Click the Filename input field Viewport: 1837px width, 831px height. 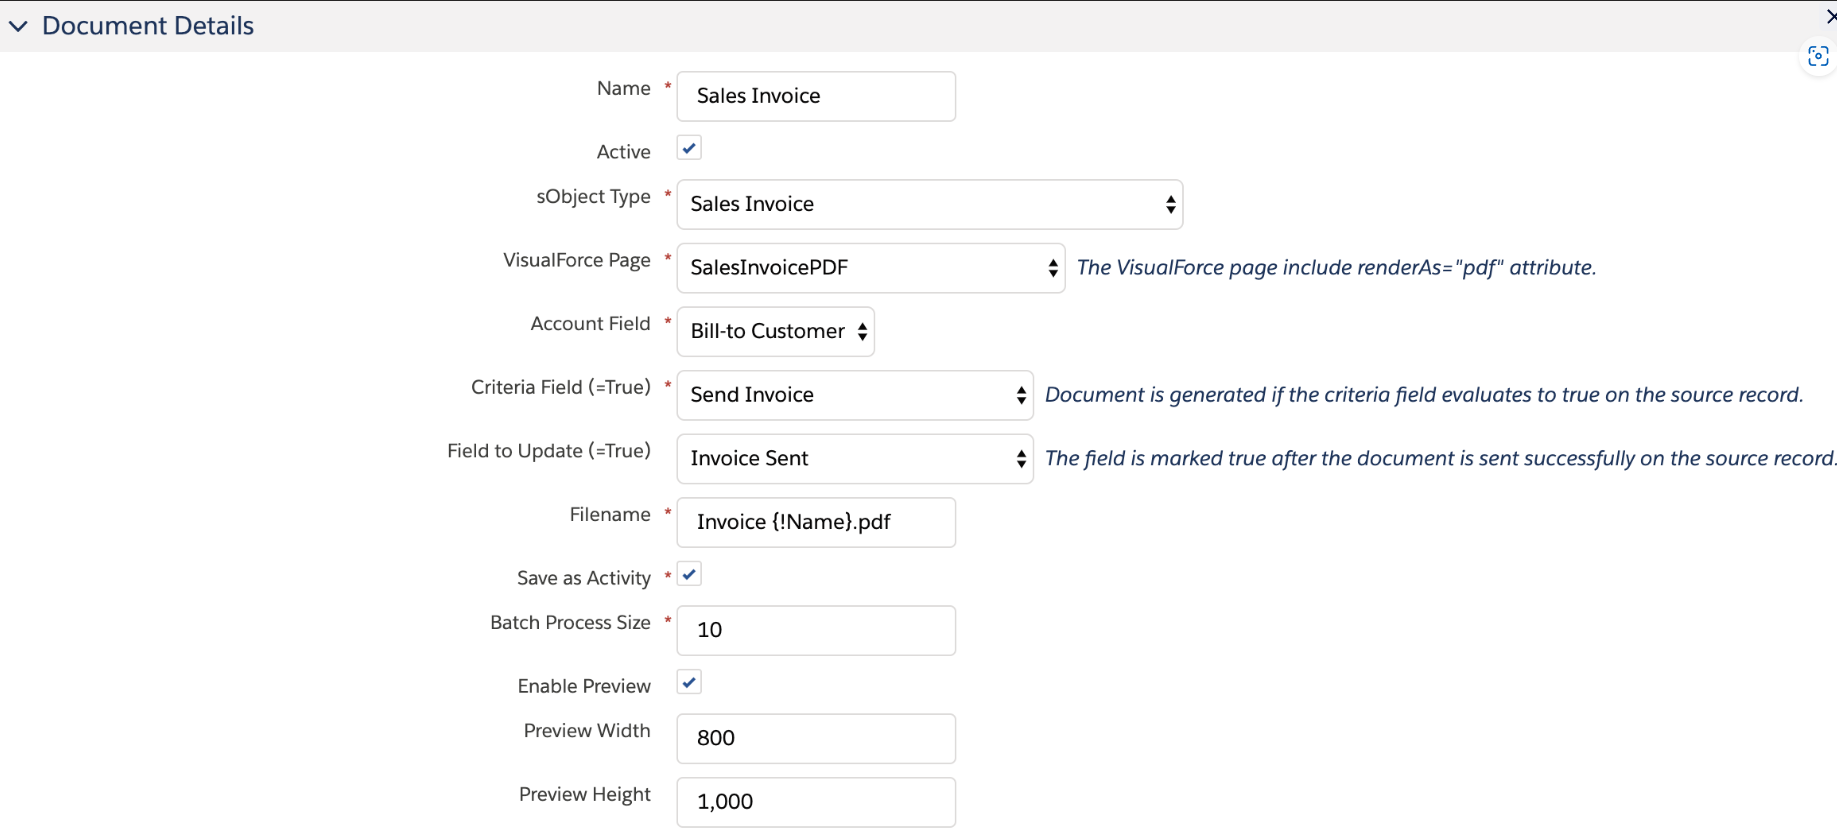click(816, 522)
